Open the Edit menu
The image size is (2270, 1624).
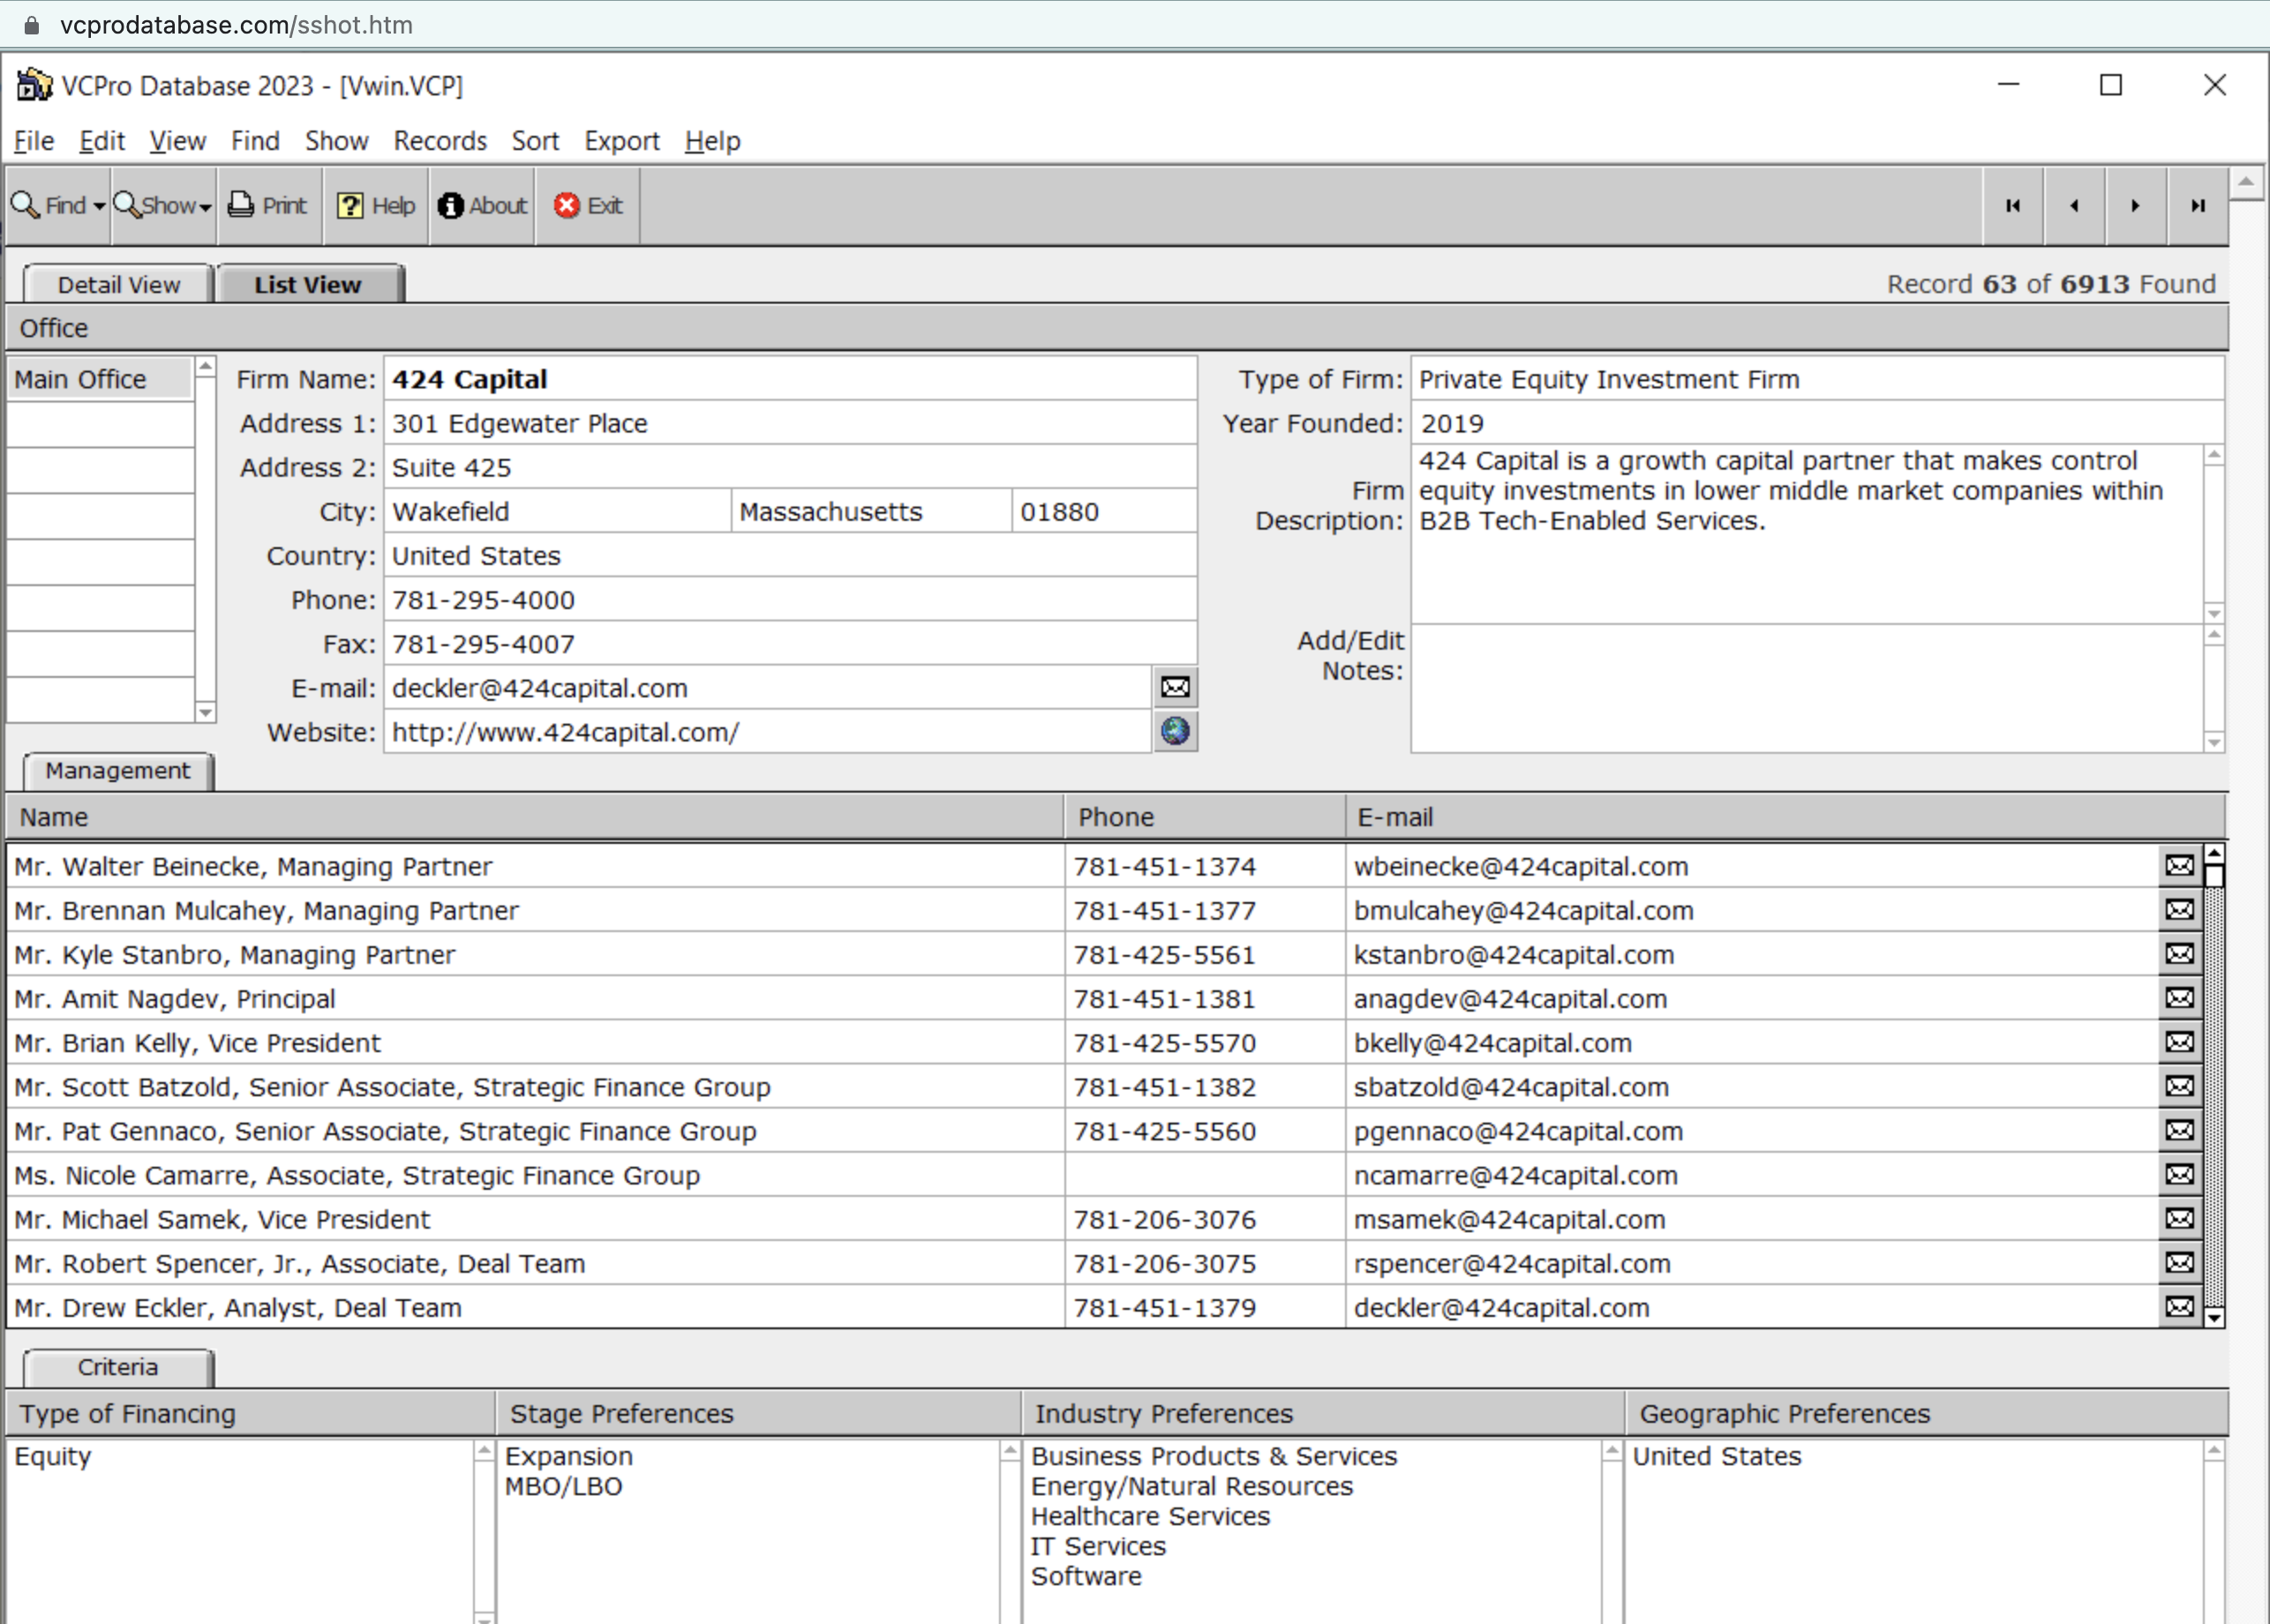(102, 141)
